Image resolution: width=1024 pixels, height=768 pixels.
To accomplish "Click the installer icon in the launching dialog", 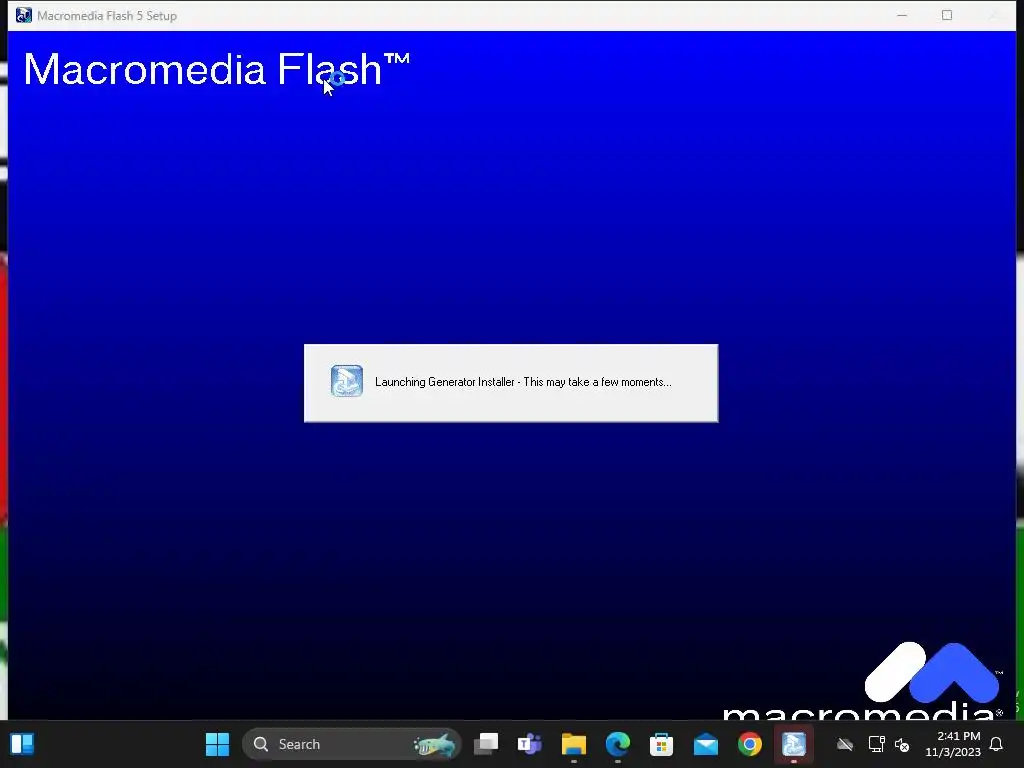I will 347,381.
